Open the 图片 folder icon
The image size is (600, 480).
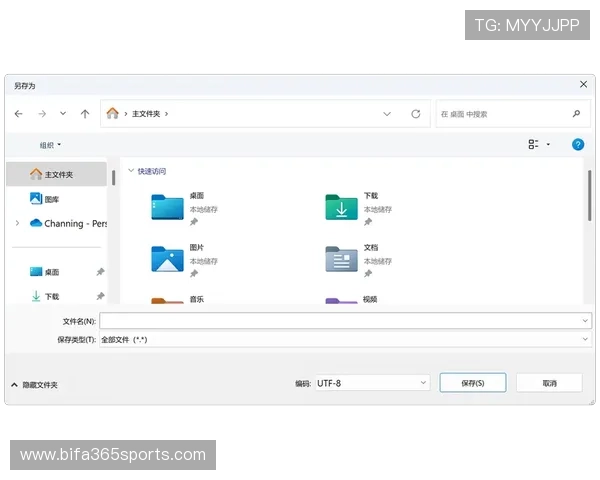(167, 259)
